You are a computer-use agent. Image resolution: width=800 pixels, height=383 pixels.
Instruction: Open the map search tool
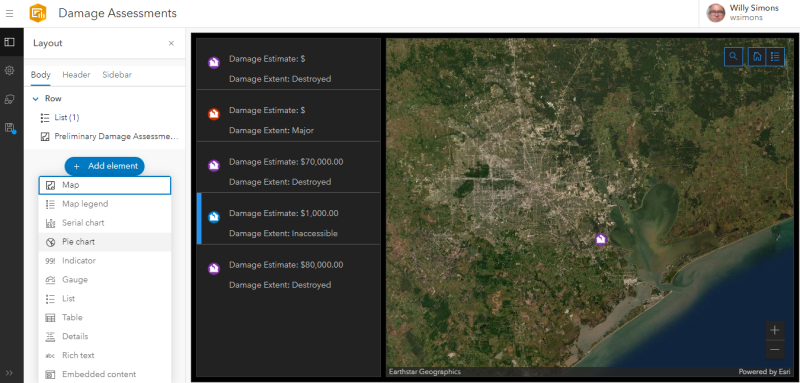(x=733, y=57)
